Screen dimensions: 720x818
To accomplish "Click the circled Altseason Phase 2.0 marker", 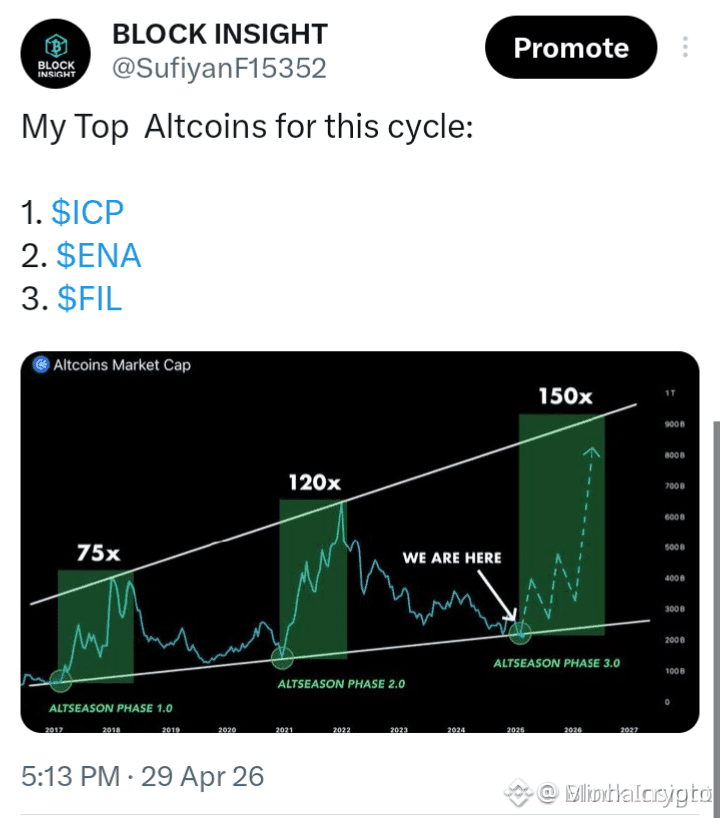I will point(282,658).
